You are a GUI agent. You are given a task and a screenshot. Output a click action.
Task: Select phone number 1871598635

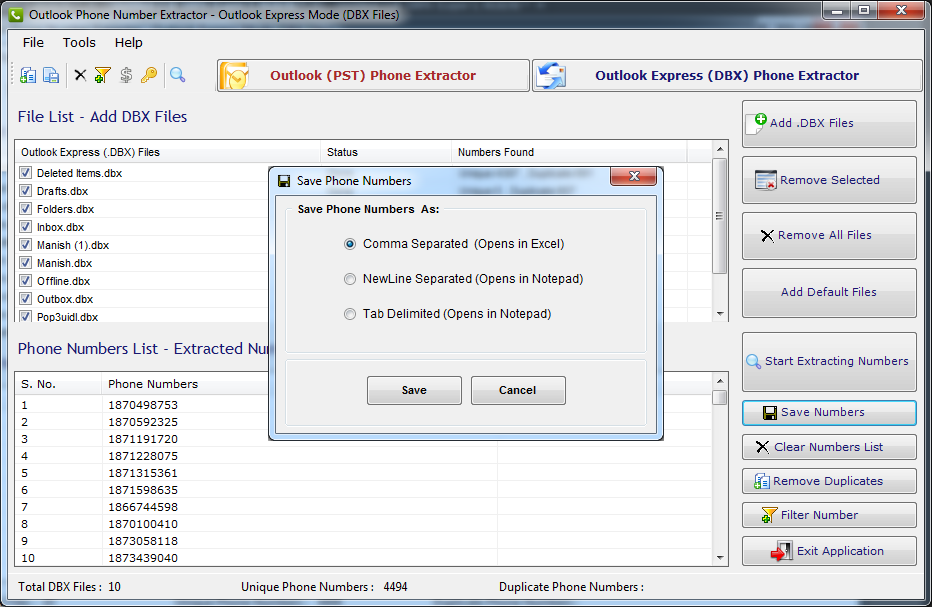coord(143,490)
